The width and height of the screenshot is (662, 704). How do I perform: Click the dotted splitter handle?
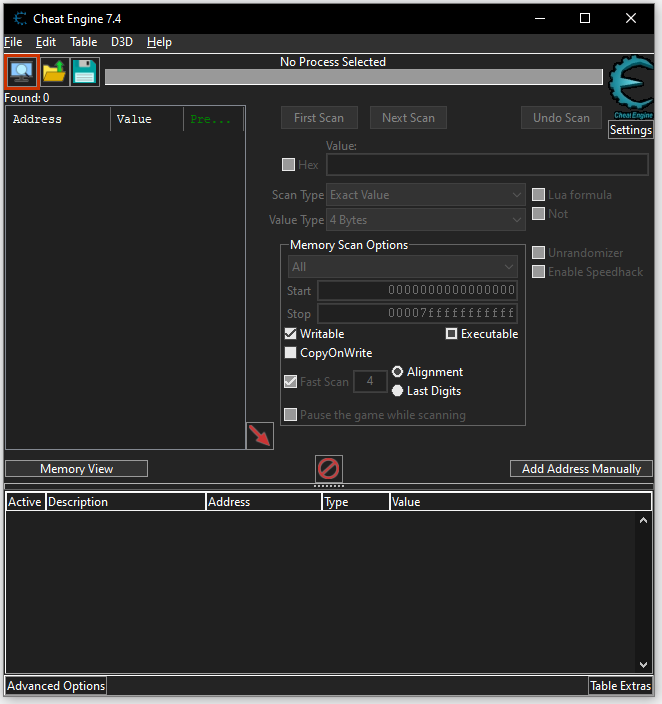tap(329, 486)
